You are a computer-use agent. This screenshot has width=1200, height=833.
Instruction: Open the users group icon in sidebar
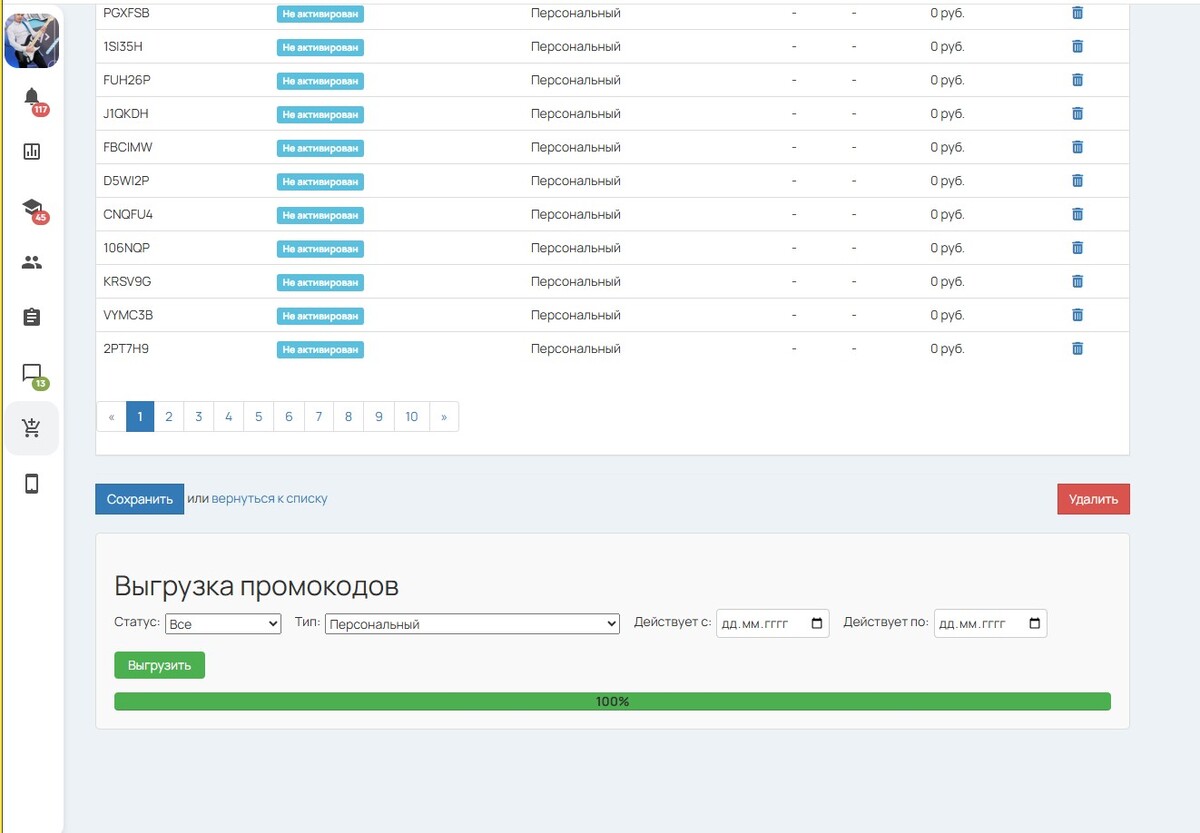(x=32, y=263)
